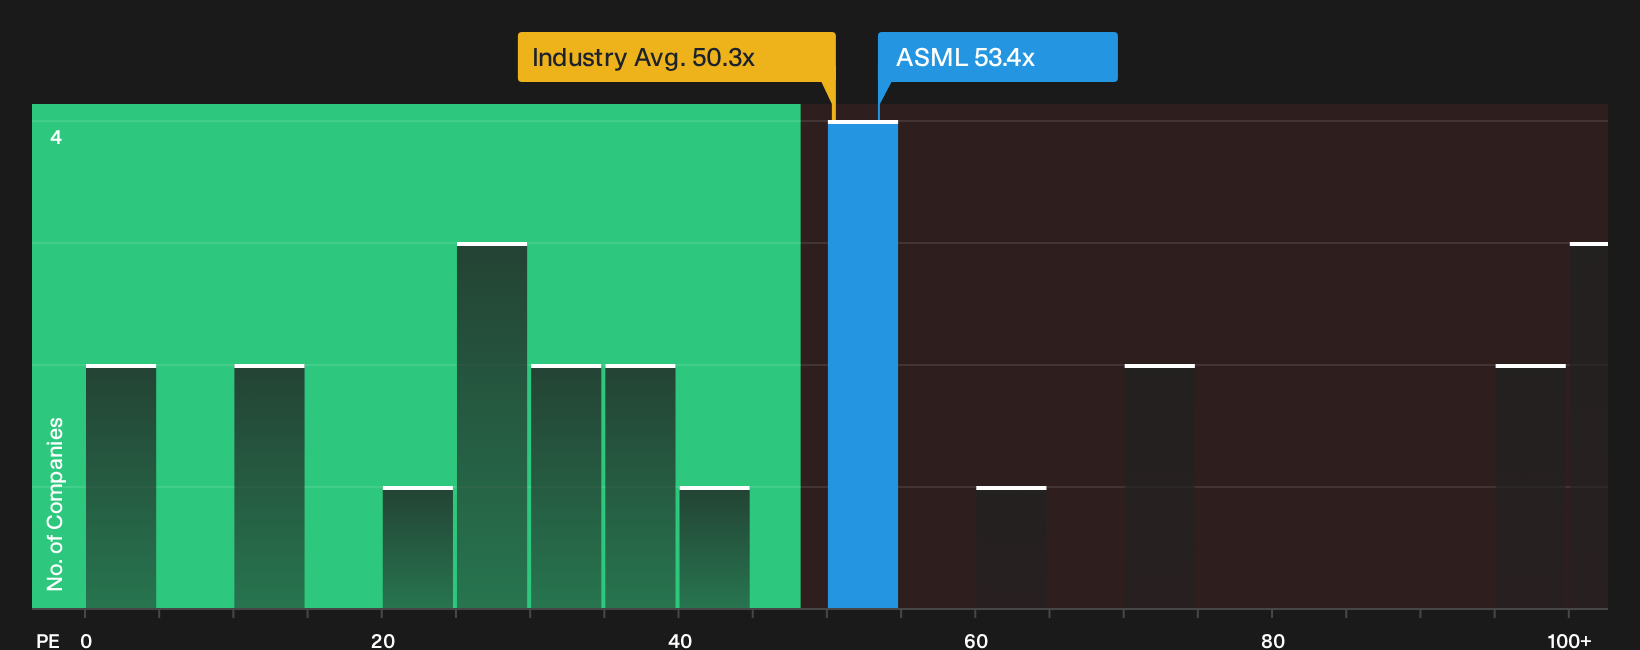Click the bar at PE 30 to 35
Viewport: 1640px width, 650px height.
click(566, 487)
